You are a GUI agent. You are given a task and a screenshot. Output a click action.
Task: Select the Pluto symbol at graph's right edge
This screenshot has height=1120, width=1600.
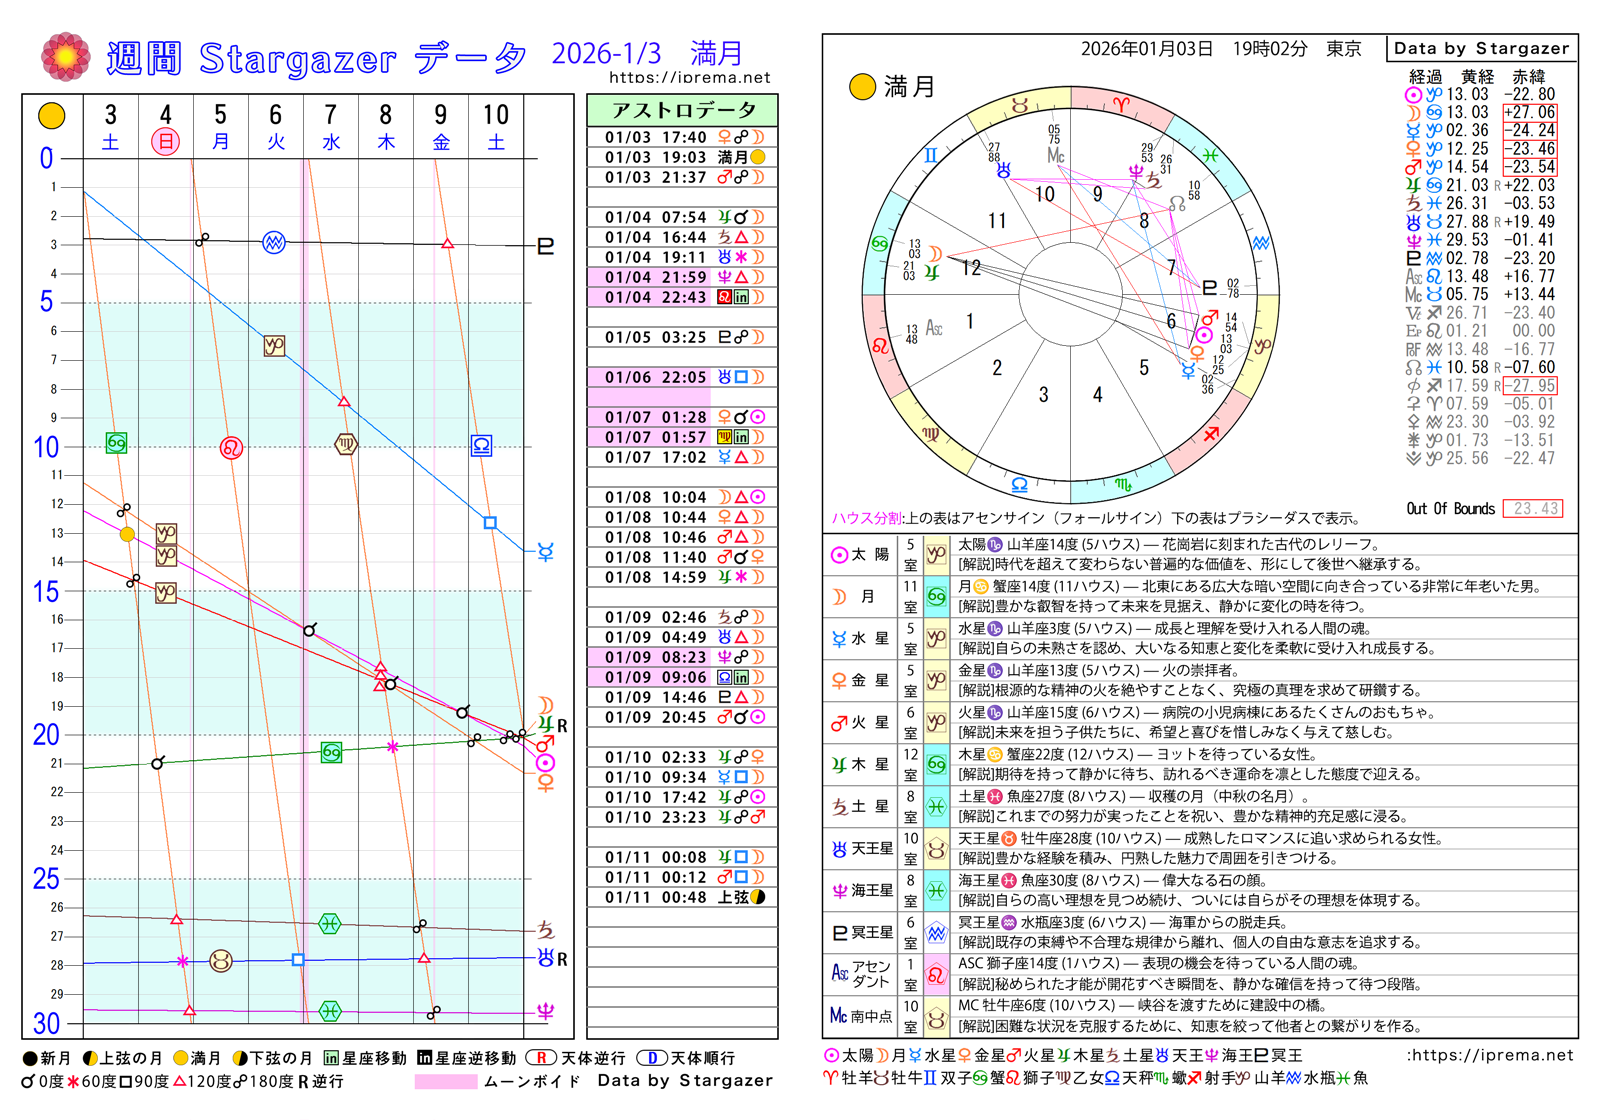pyautogui.click(x=546, y=246)
